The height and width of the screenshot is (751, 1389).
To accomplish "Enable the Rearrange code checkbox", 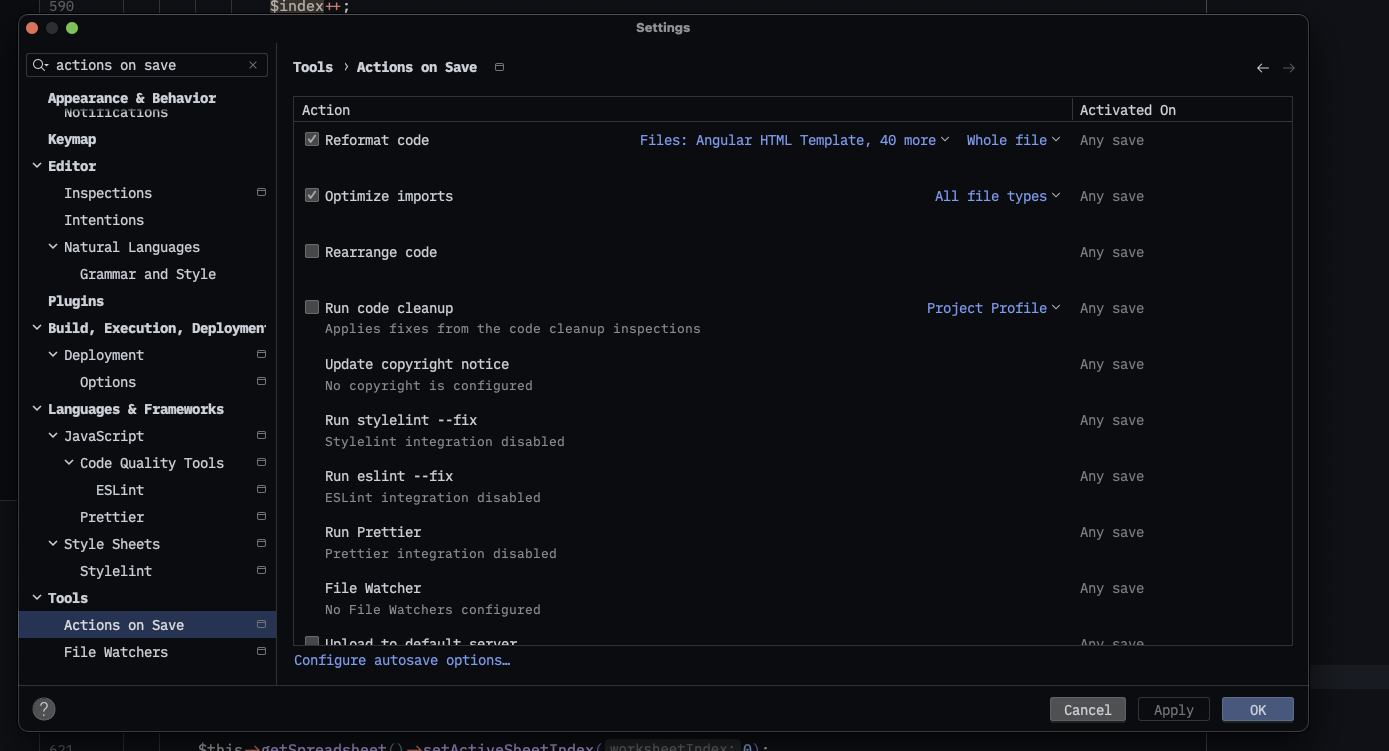I will tap(312, 252).
